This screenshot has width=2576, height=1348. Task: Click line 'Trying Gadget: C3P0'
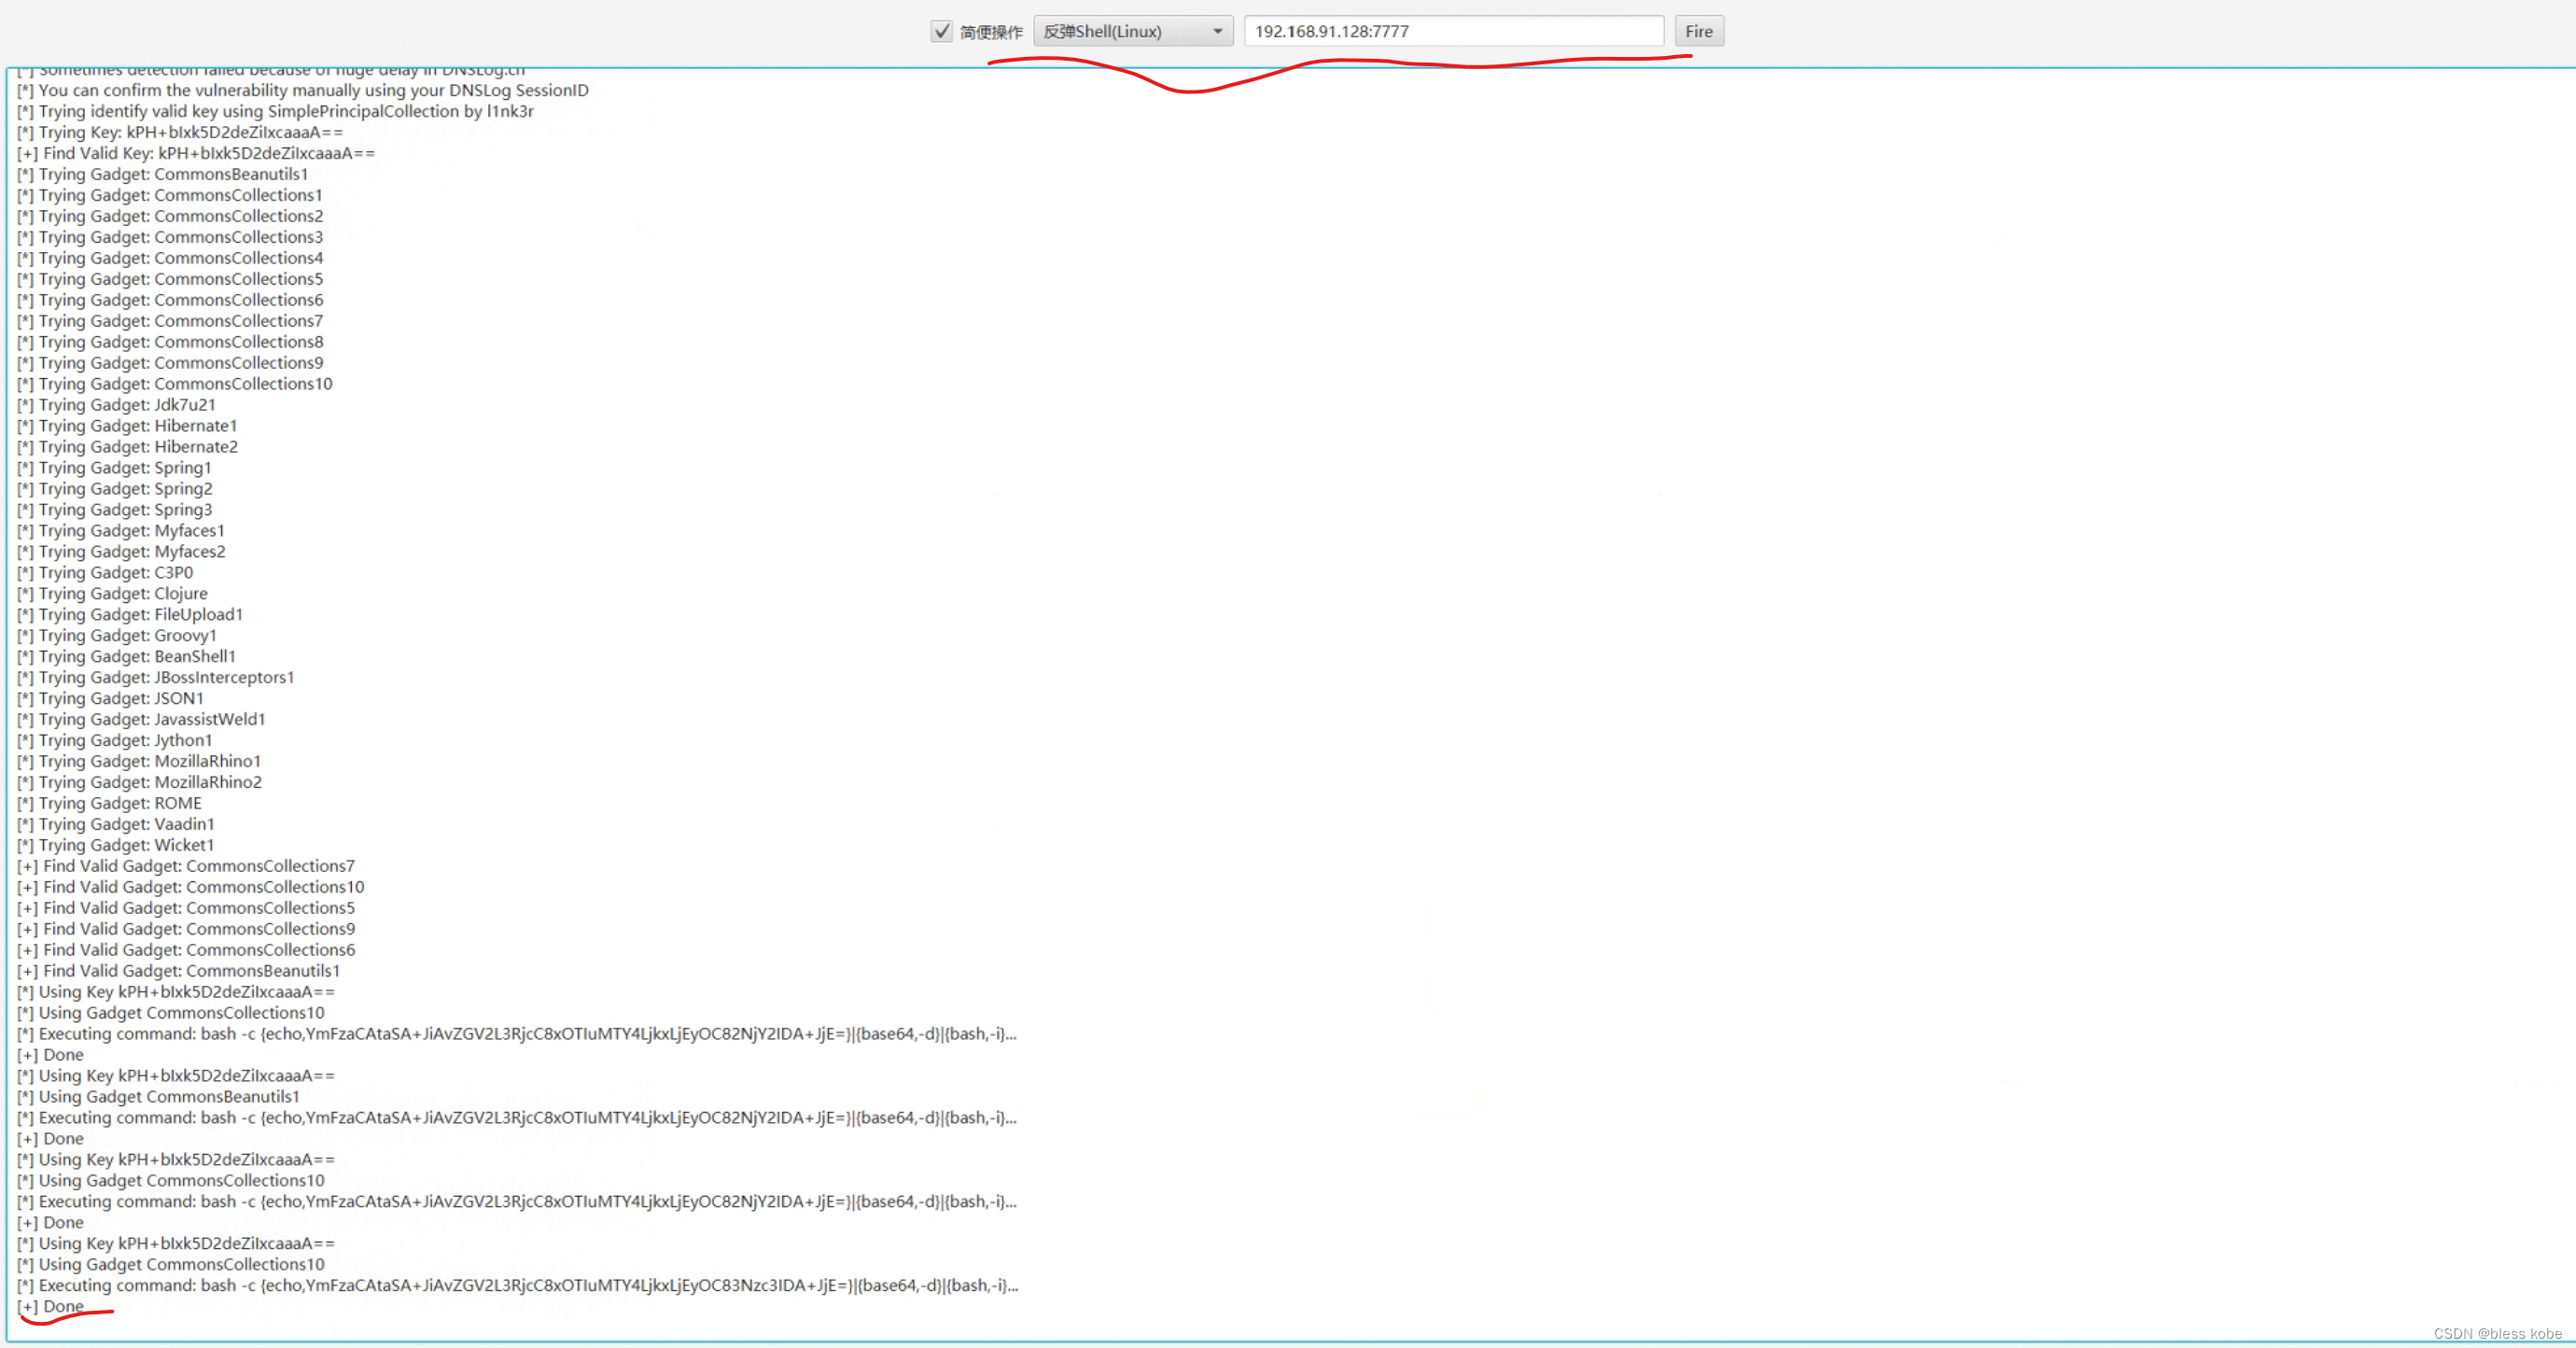[105, 573]
